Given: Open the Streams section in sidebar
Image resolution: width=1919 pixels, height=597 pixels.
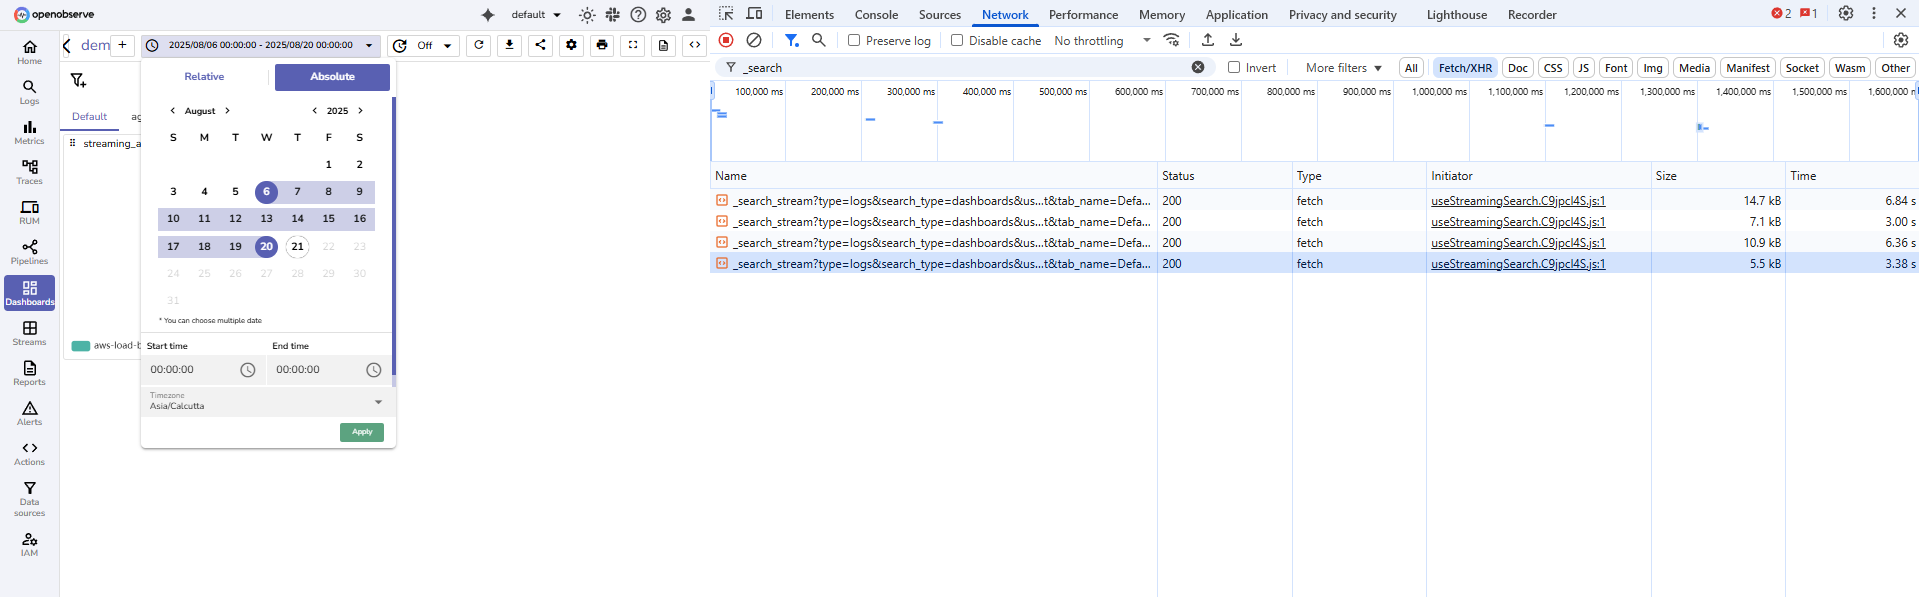Looking at the screenshot, I should coord(29,333).
